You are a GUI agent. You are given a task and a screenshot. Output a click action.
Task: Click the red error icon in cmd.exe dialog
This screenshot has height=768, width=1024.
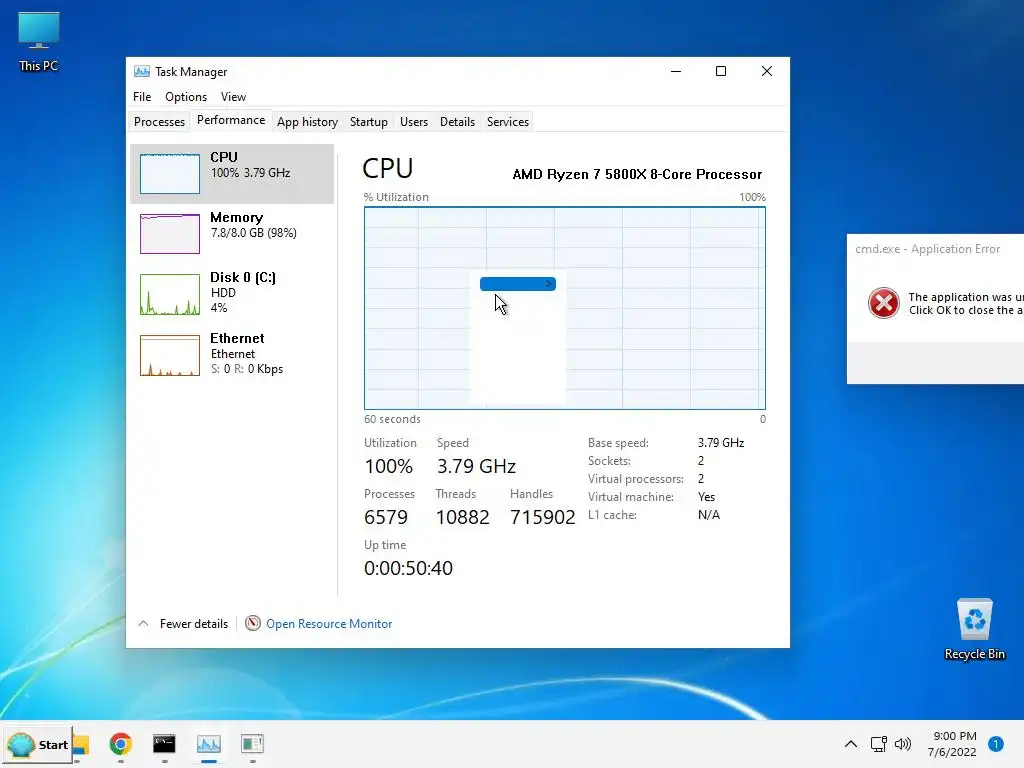click(x=884, y=303)
